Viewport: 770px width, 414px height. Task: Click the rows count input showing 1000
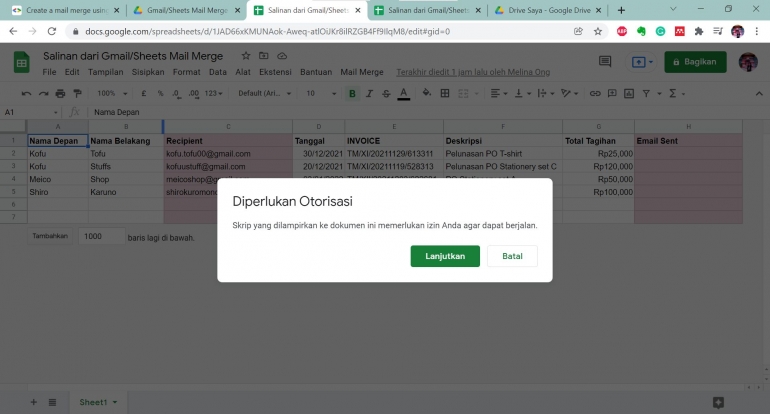[x=101, y=236]
